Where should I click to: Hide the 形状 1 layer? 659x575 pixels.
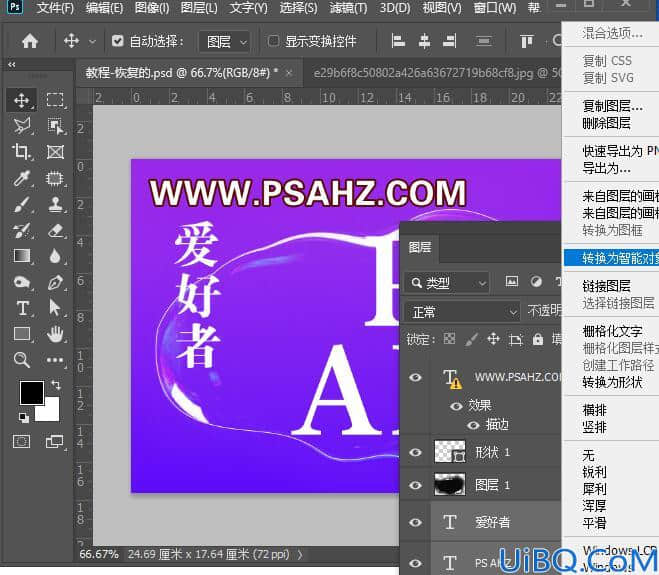pyautogui.click(x=416, y=452)
